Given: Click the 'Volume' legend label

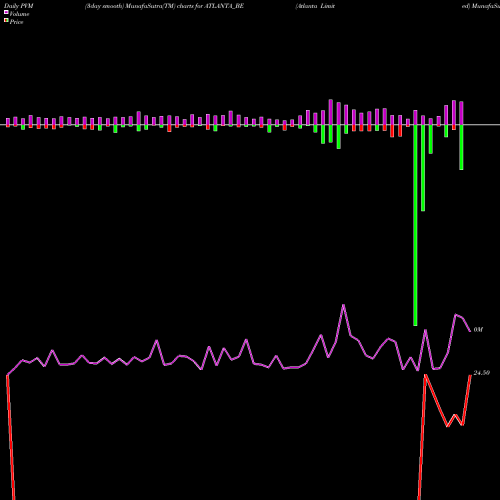Looking at the screenshot, I should tap(19, 14).
